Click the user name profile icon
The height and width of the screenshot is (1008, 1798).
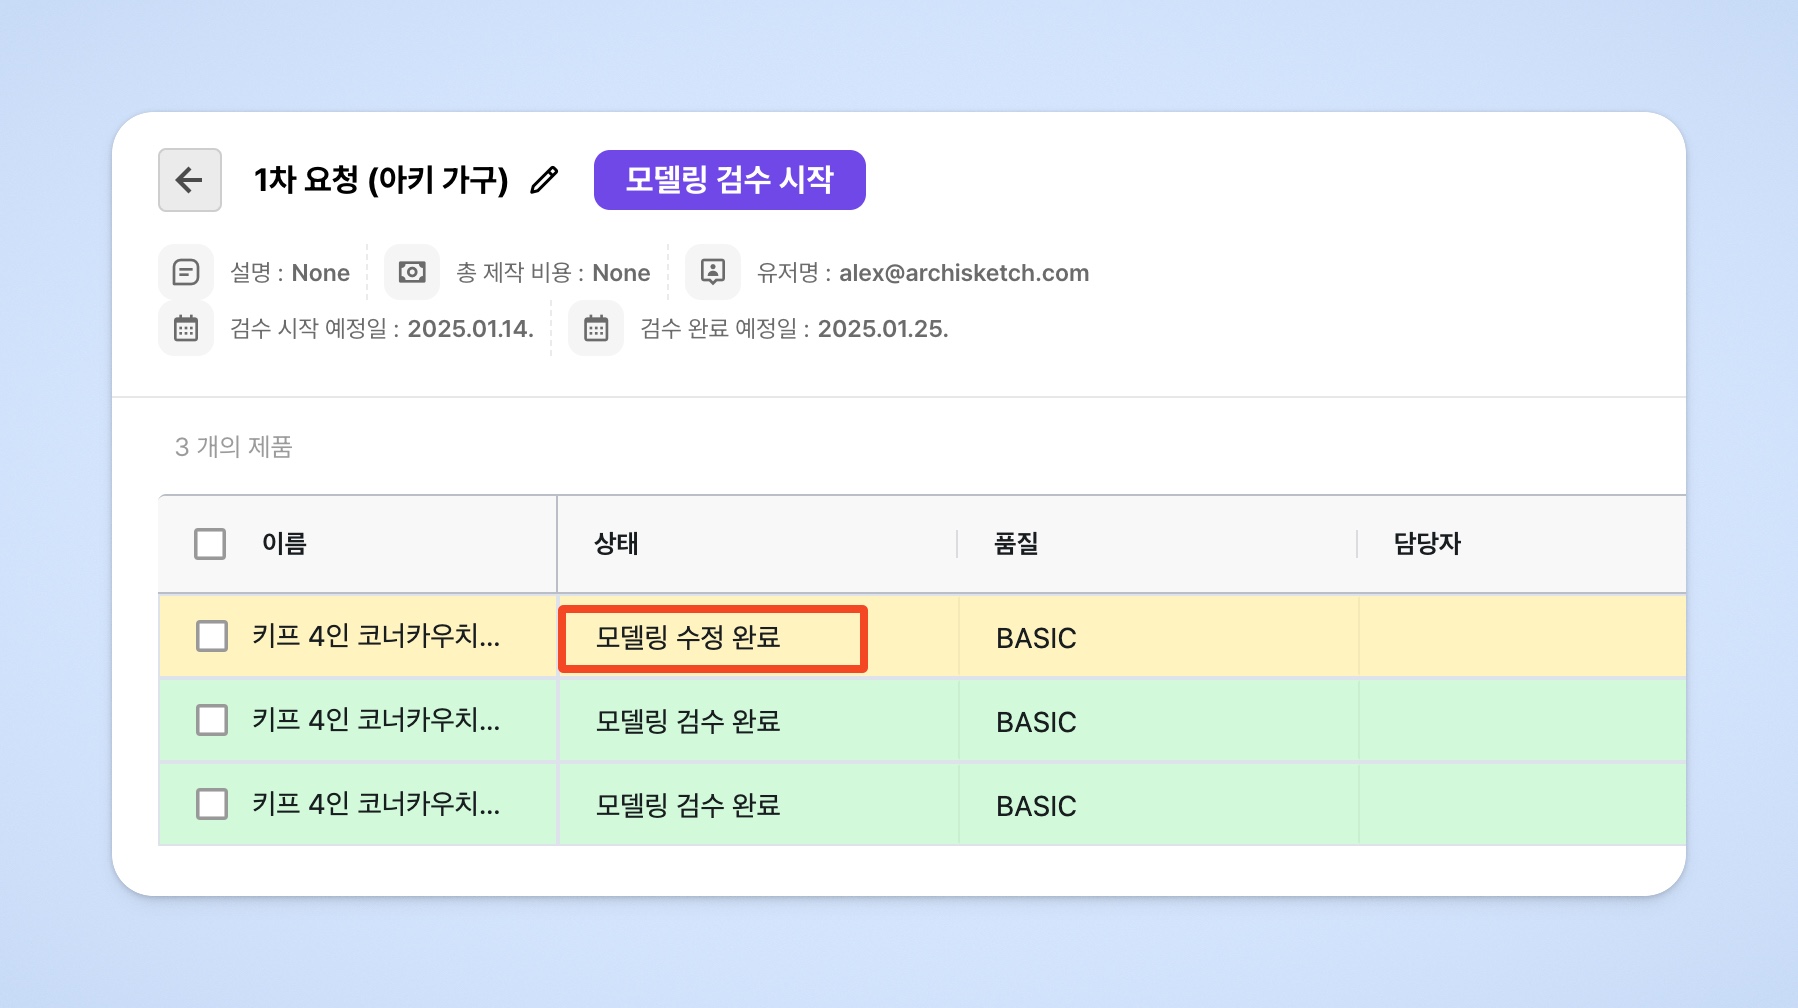(712, 272)
